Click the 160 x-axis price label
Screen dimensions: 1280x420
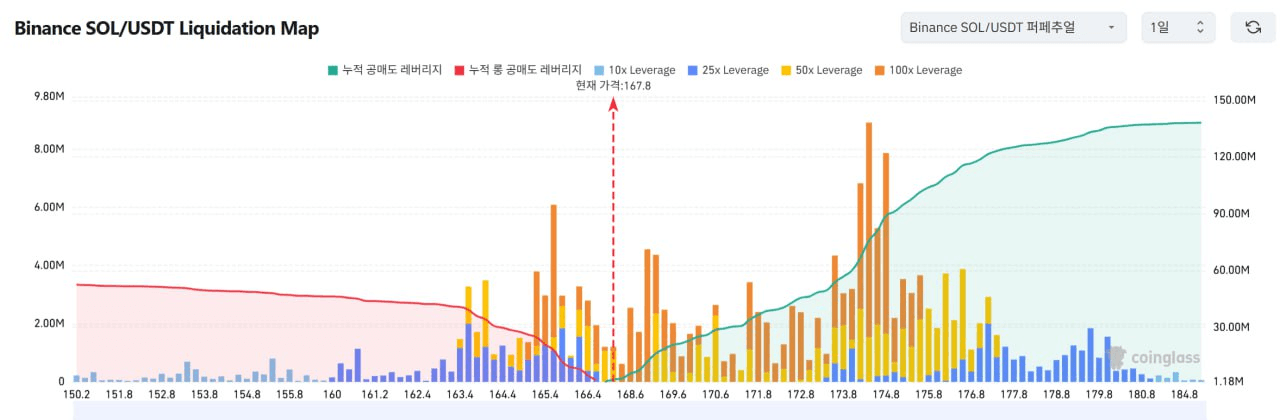pos(333,395)
